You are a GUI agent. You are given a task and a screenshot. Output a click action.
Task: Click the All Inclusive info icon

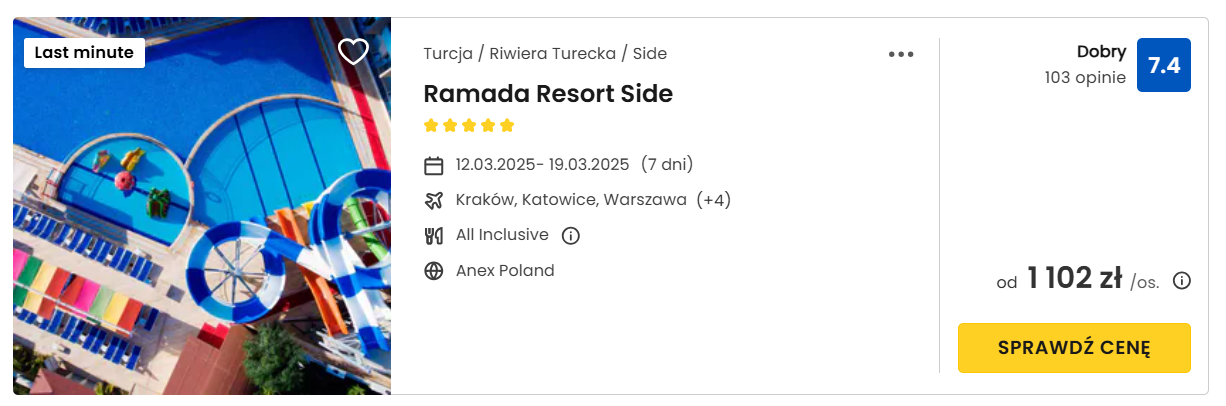coord(570,236)
